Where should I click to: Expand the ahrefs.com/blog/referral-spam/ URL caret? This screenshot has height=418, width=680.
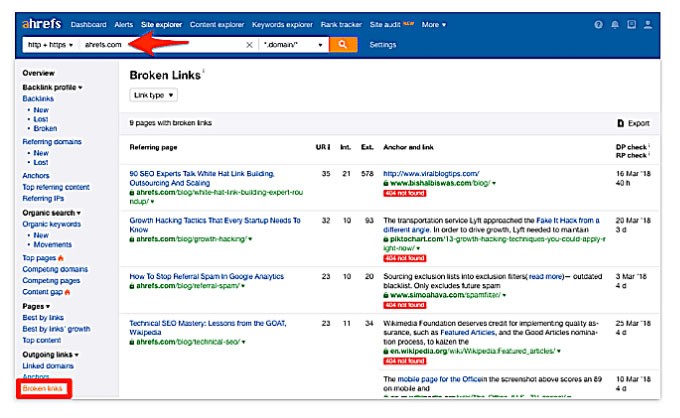tap(243, 286)
